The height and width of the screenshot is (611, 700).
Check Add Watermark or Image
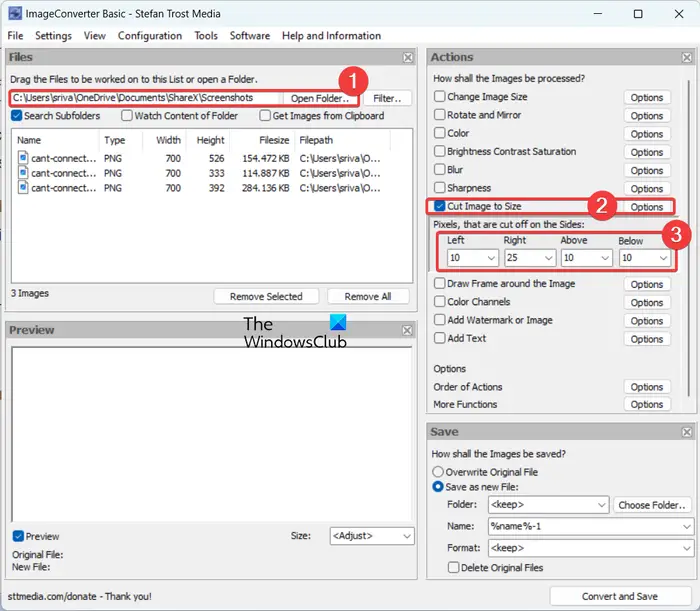440,320
